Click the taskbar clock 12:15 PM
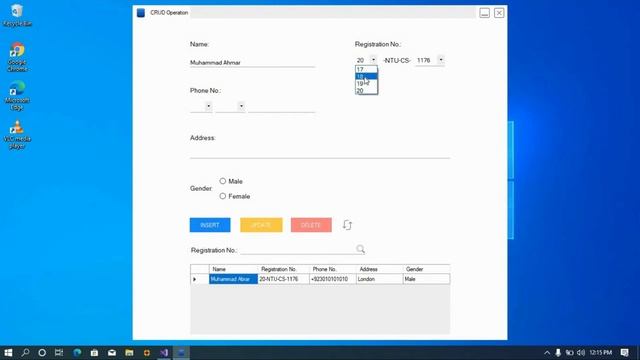640x360 pixels. click(600, 353)
